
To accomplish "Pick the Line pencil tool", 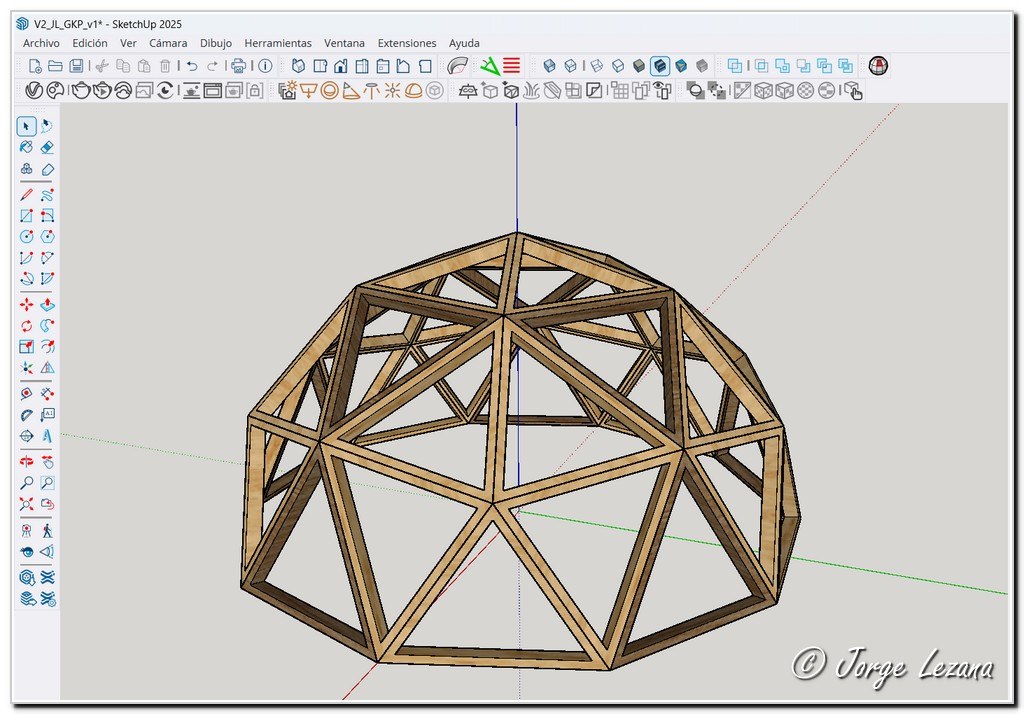I will [27, 194].
